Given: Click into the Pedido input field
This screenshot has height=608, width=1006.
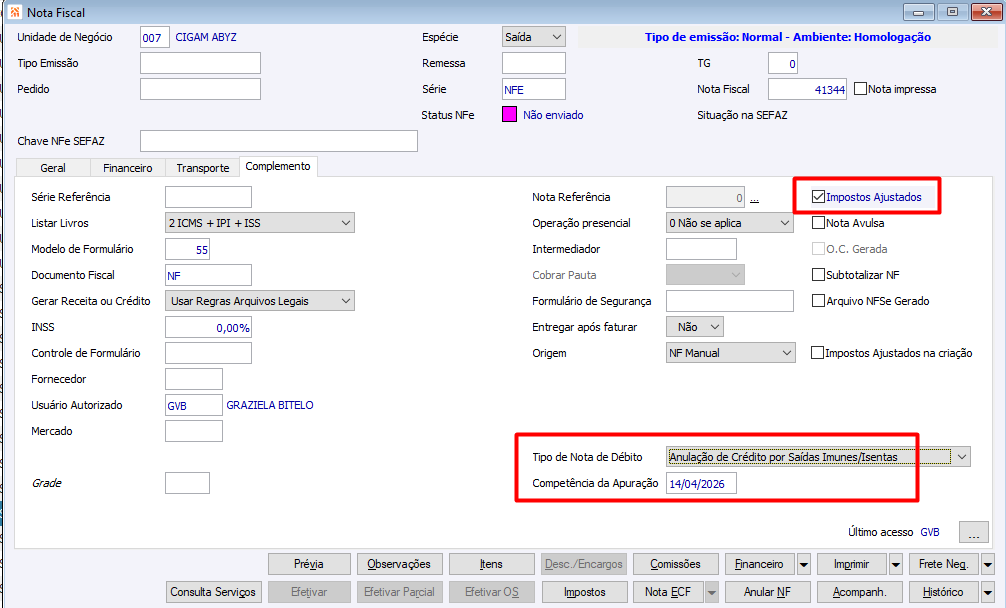Looking at the screenshot, I should click(200, 89).
